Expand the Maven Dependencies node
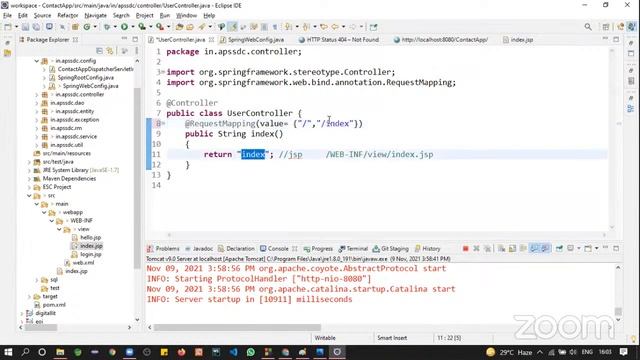The image size is (640, 360). click(x=29, y=179)
